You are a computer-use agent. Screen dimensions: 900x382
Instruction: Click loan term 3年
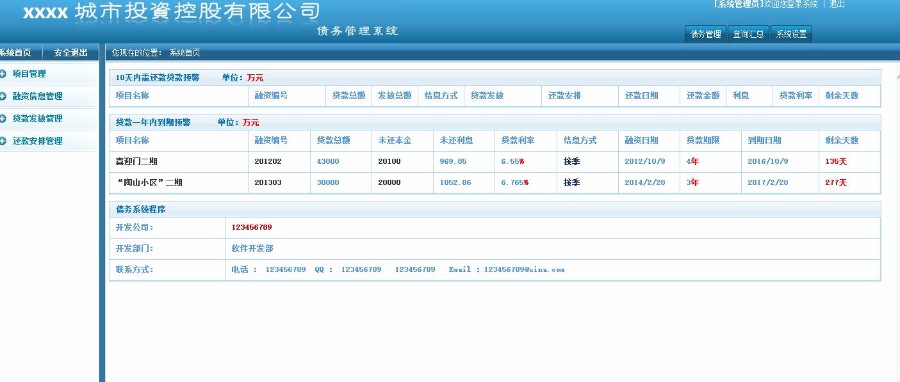693,183
